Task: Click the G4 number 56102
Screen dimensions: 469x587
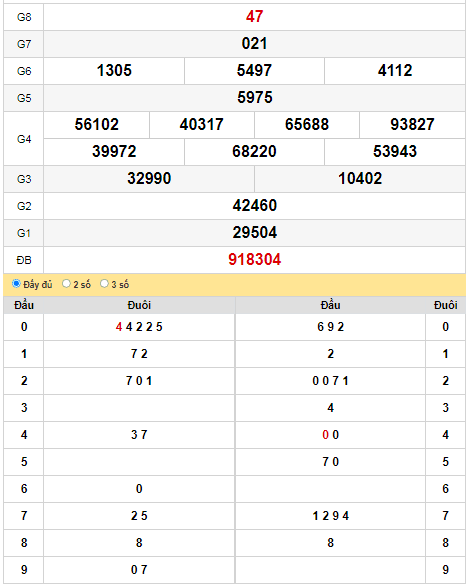Action: [97, 125]
